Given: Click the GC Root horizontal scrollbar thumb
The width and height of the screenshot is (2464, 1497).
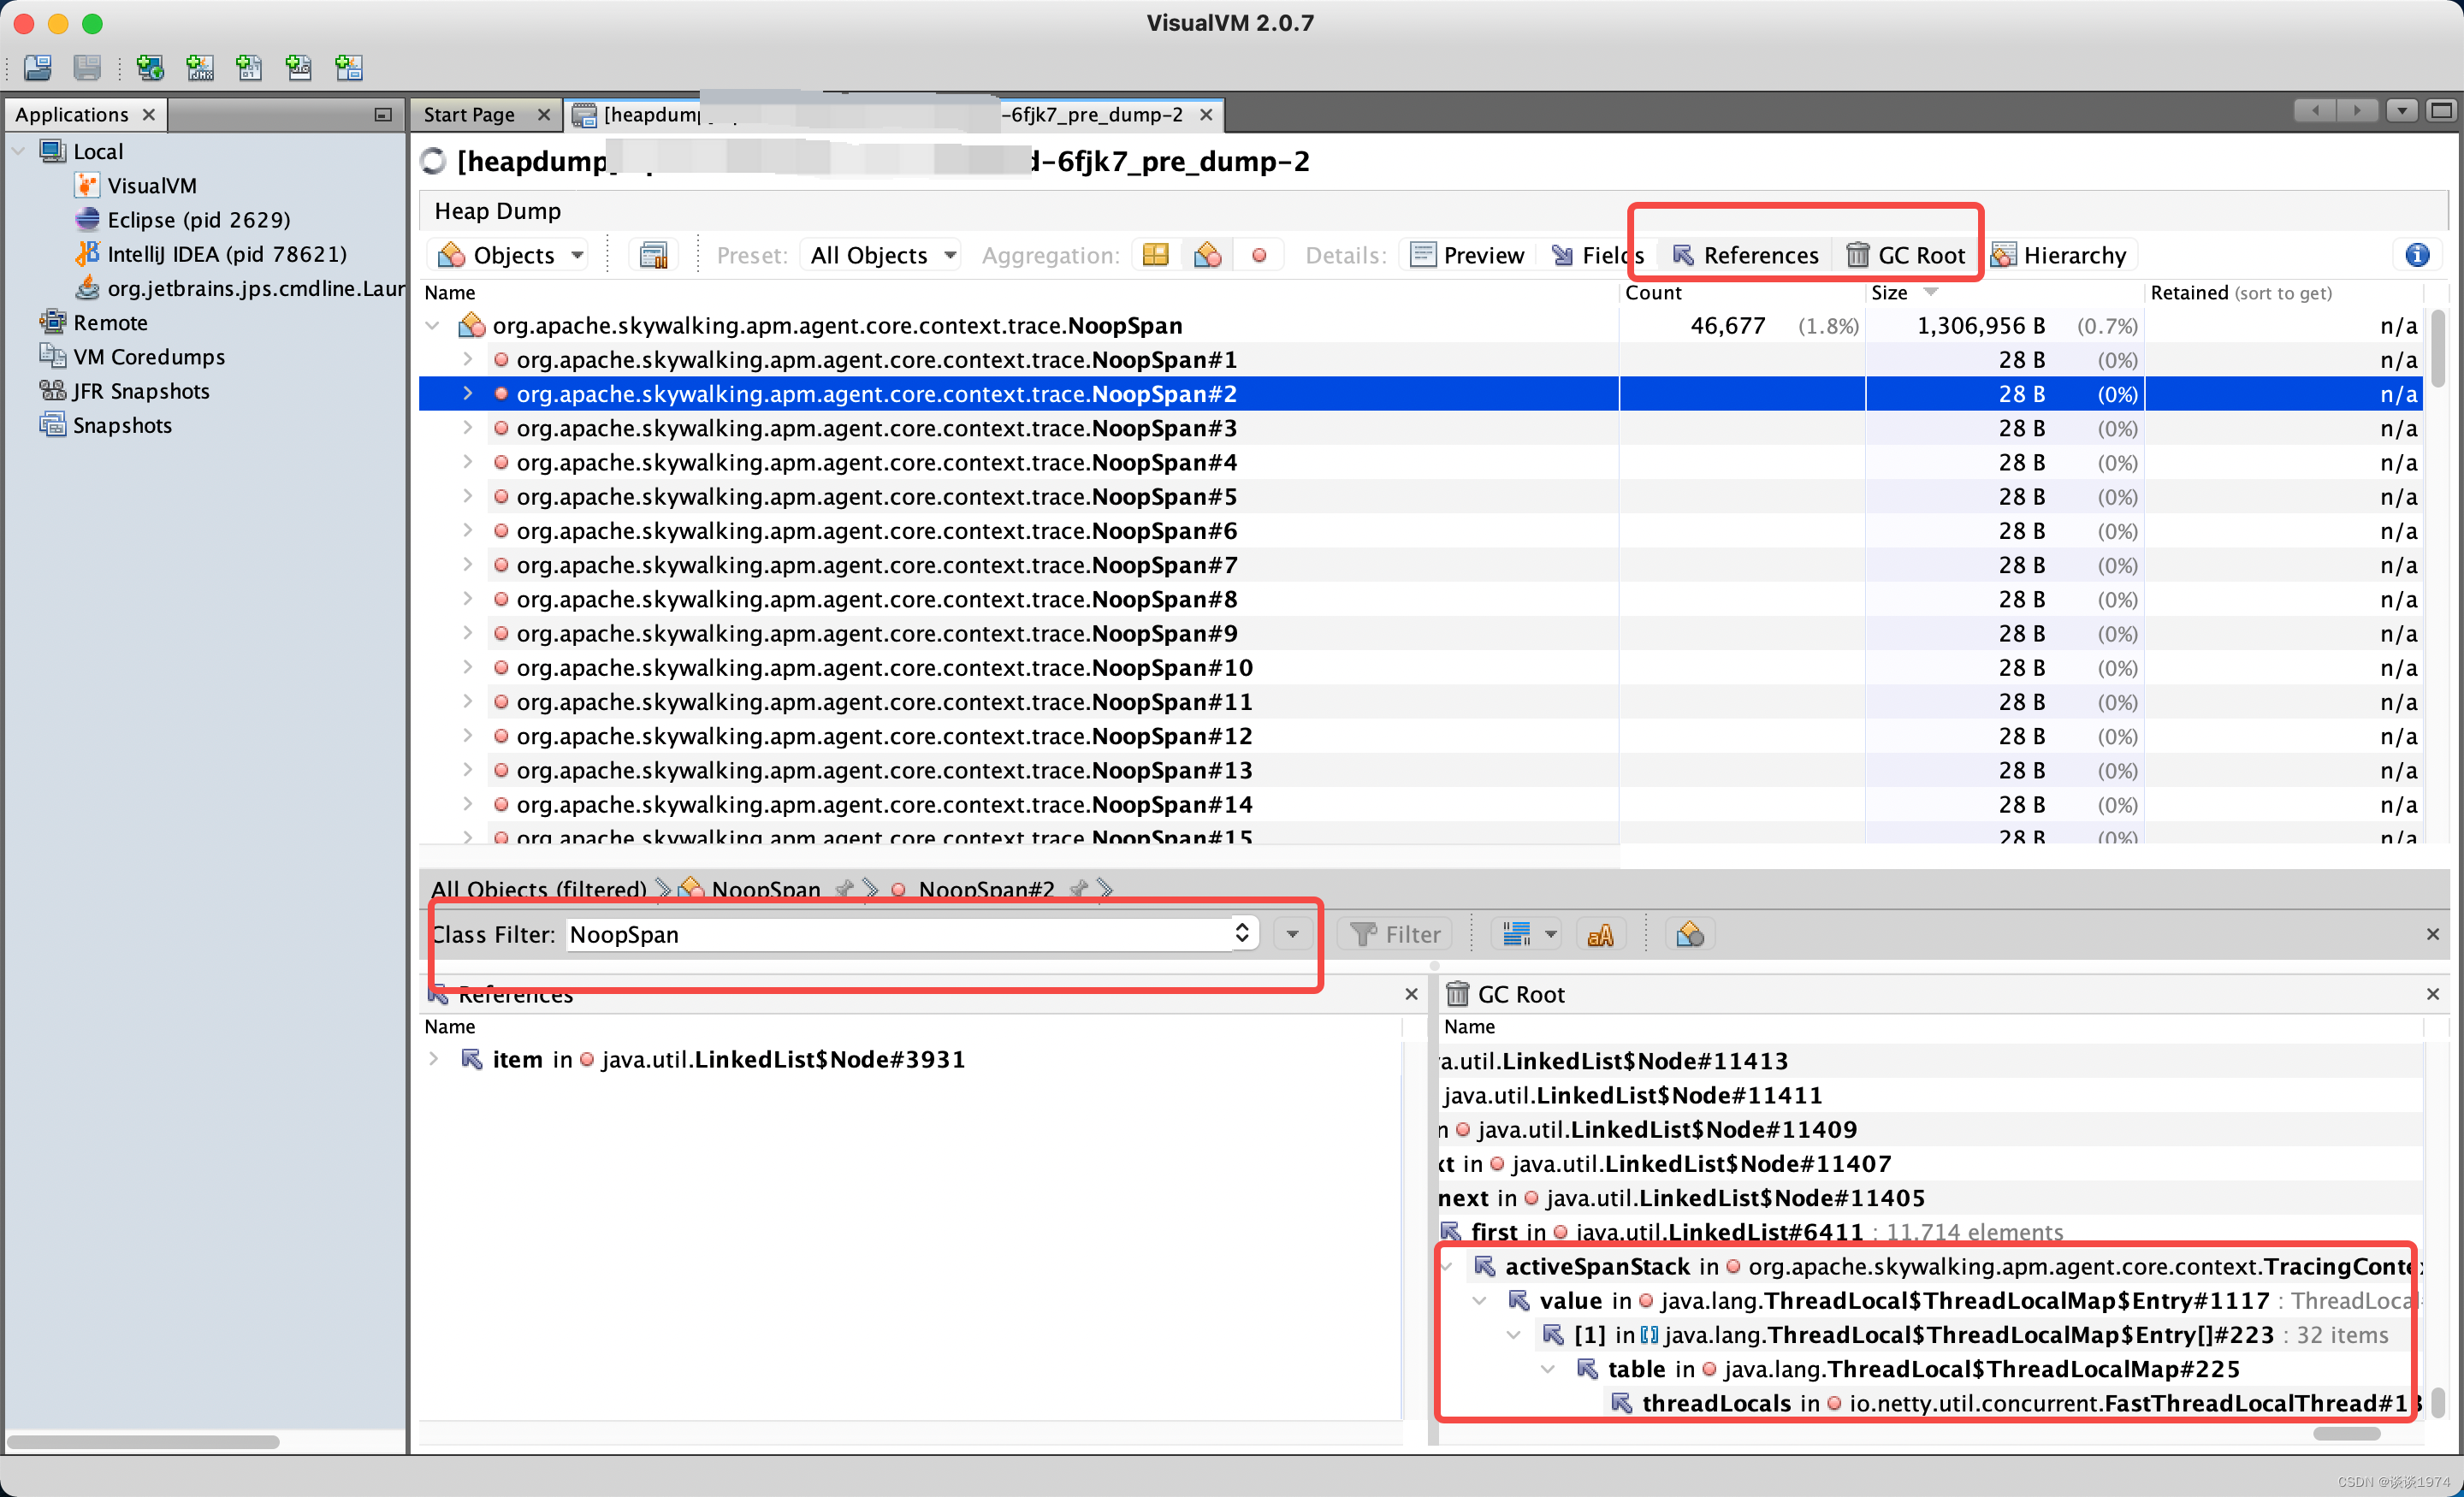Looking at the screenshot, I should (x=2346, y=1433).
